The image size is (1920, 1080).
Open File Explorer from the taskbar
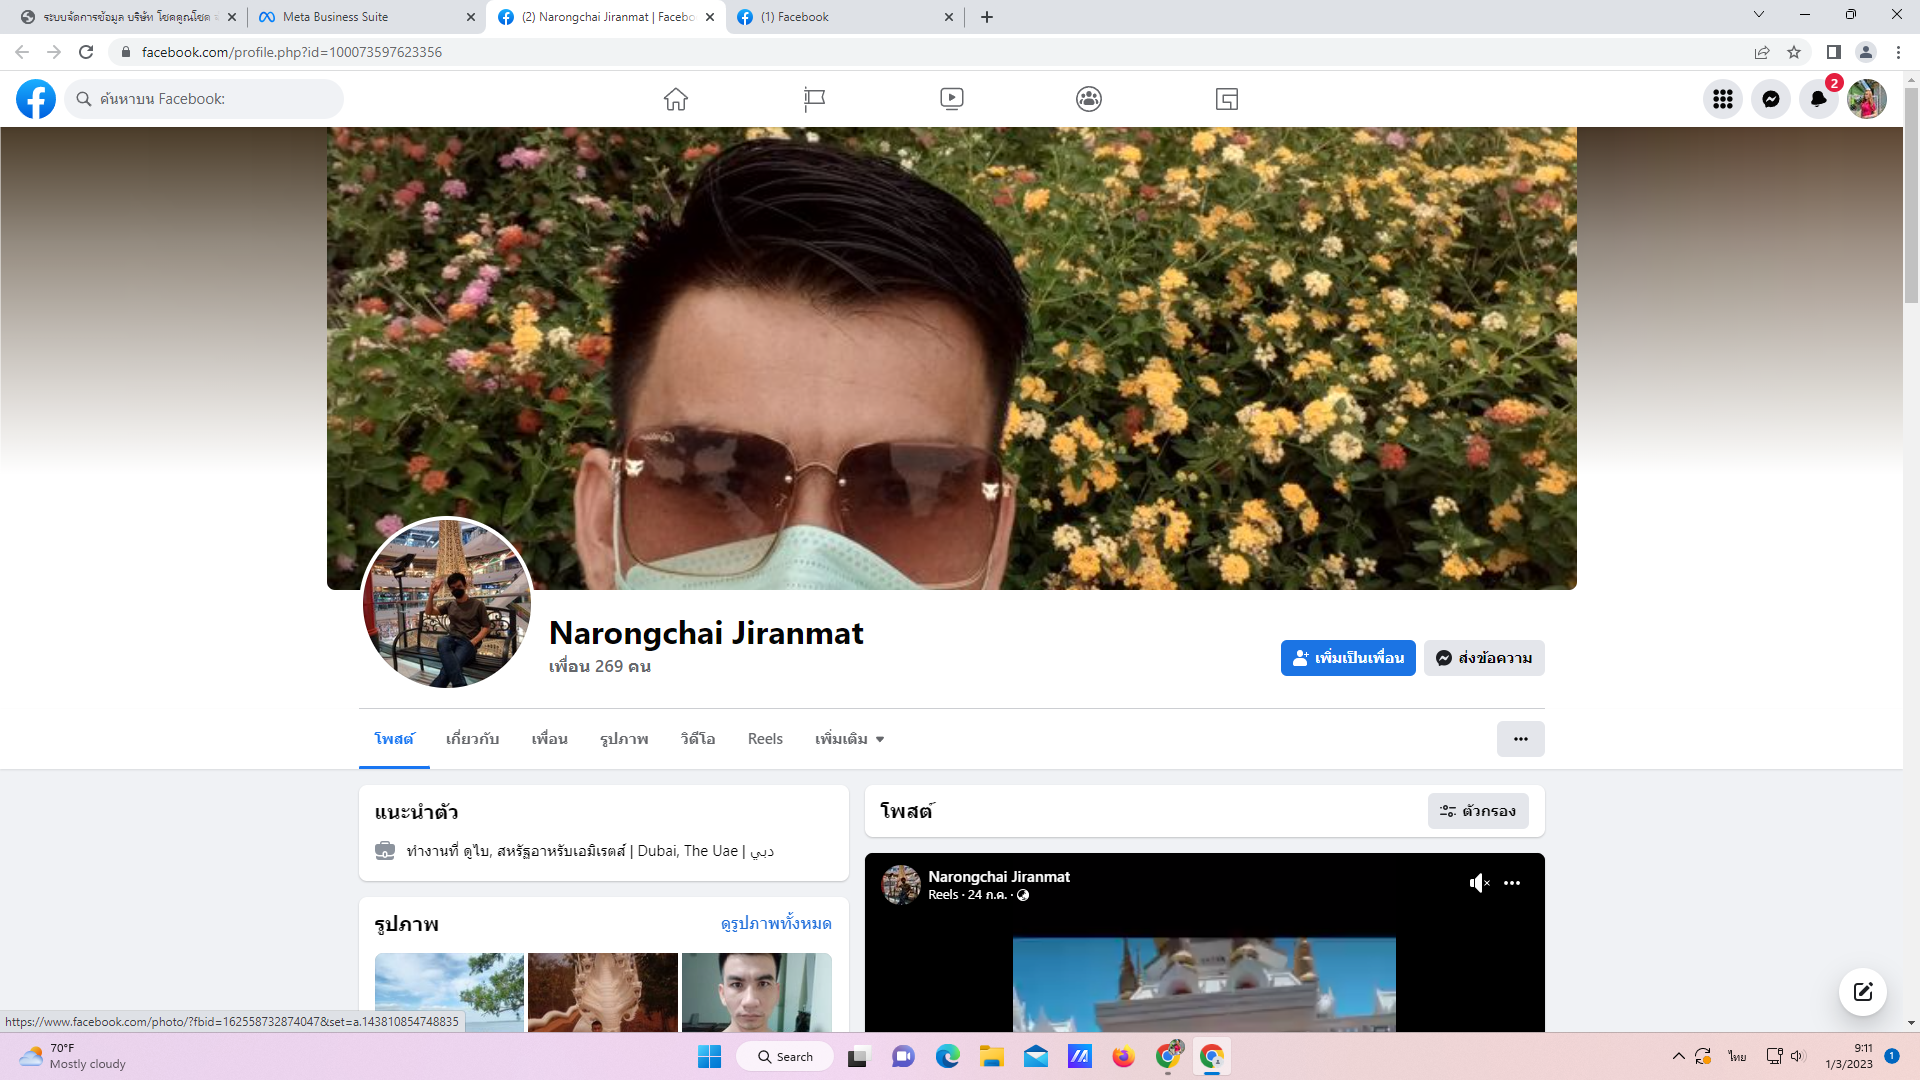coord(991,1057)
